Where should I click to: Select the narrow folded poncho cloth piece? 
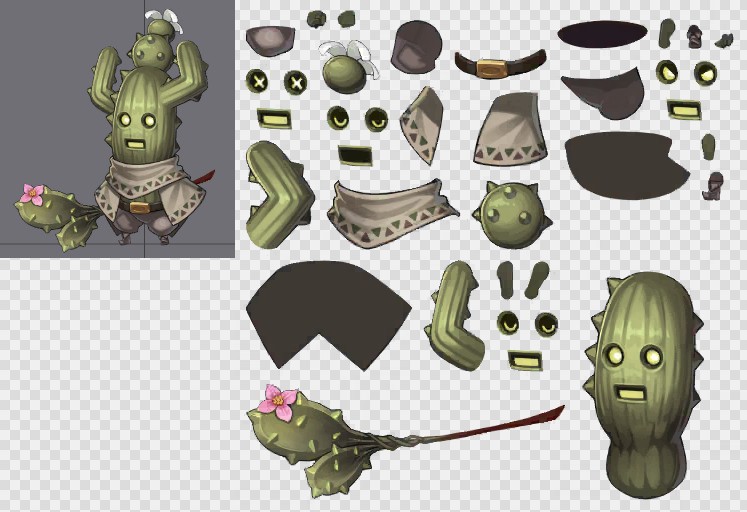(x=423, y=125)
